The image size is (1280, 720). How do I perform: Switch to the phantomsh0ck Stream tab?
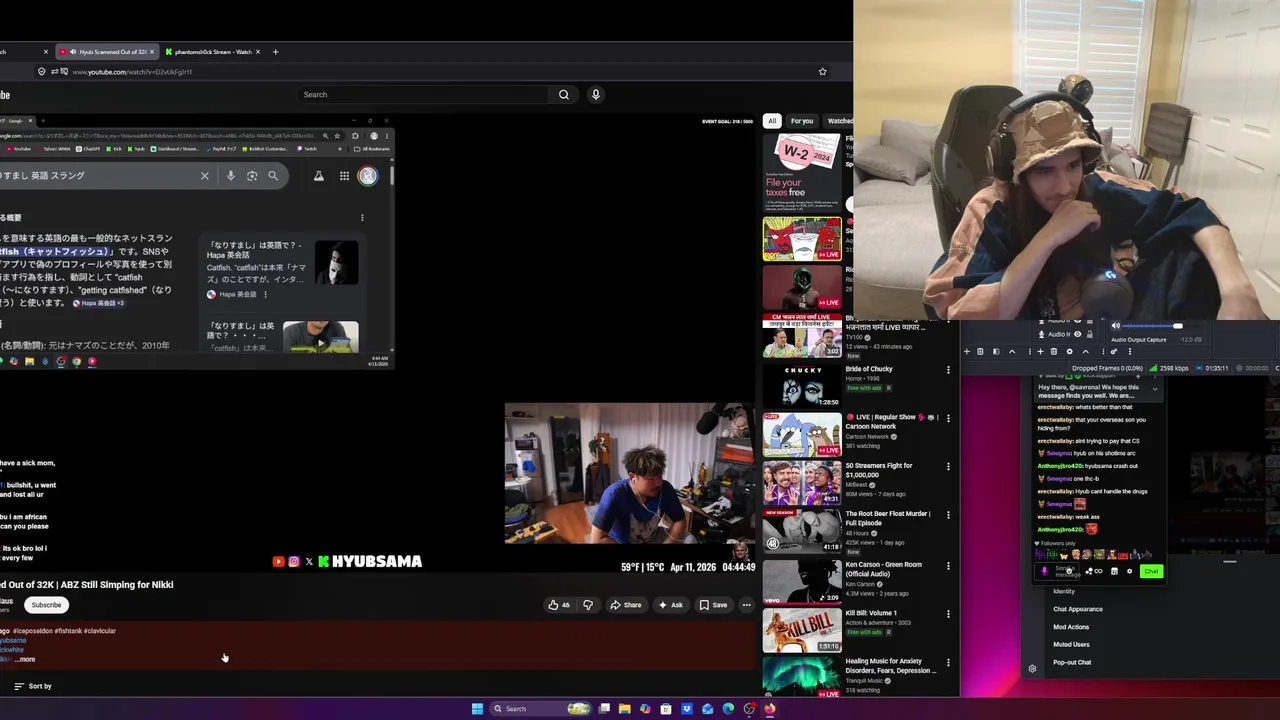[213, 52]
